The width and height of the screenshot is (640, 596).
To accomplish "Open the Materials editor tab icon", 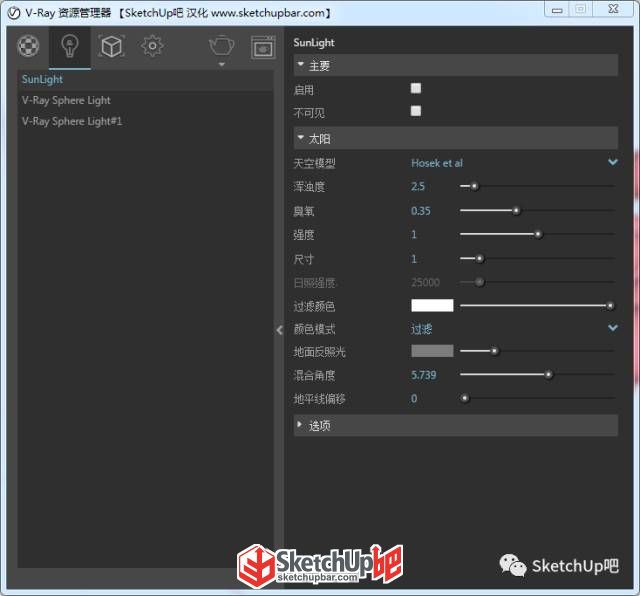I will pyautogui.click(x=28, y=46).
